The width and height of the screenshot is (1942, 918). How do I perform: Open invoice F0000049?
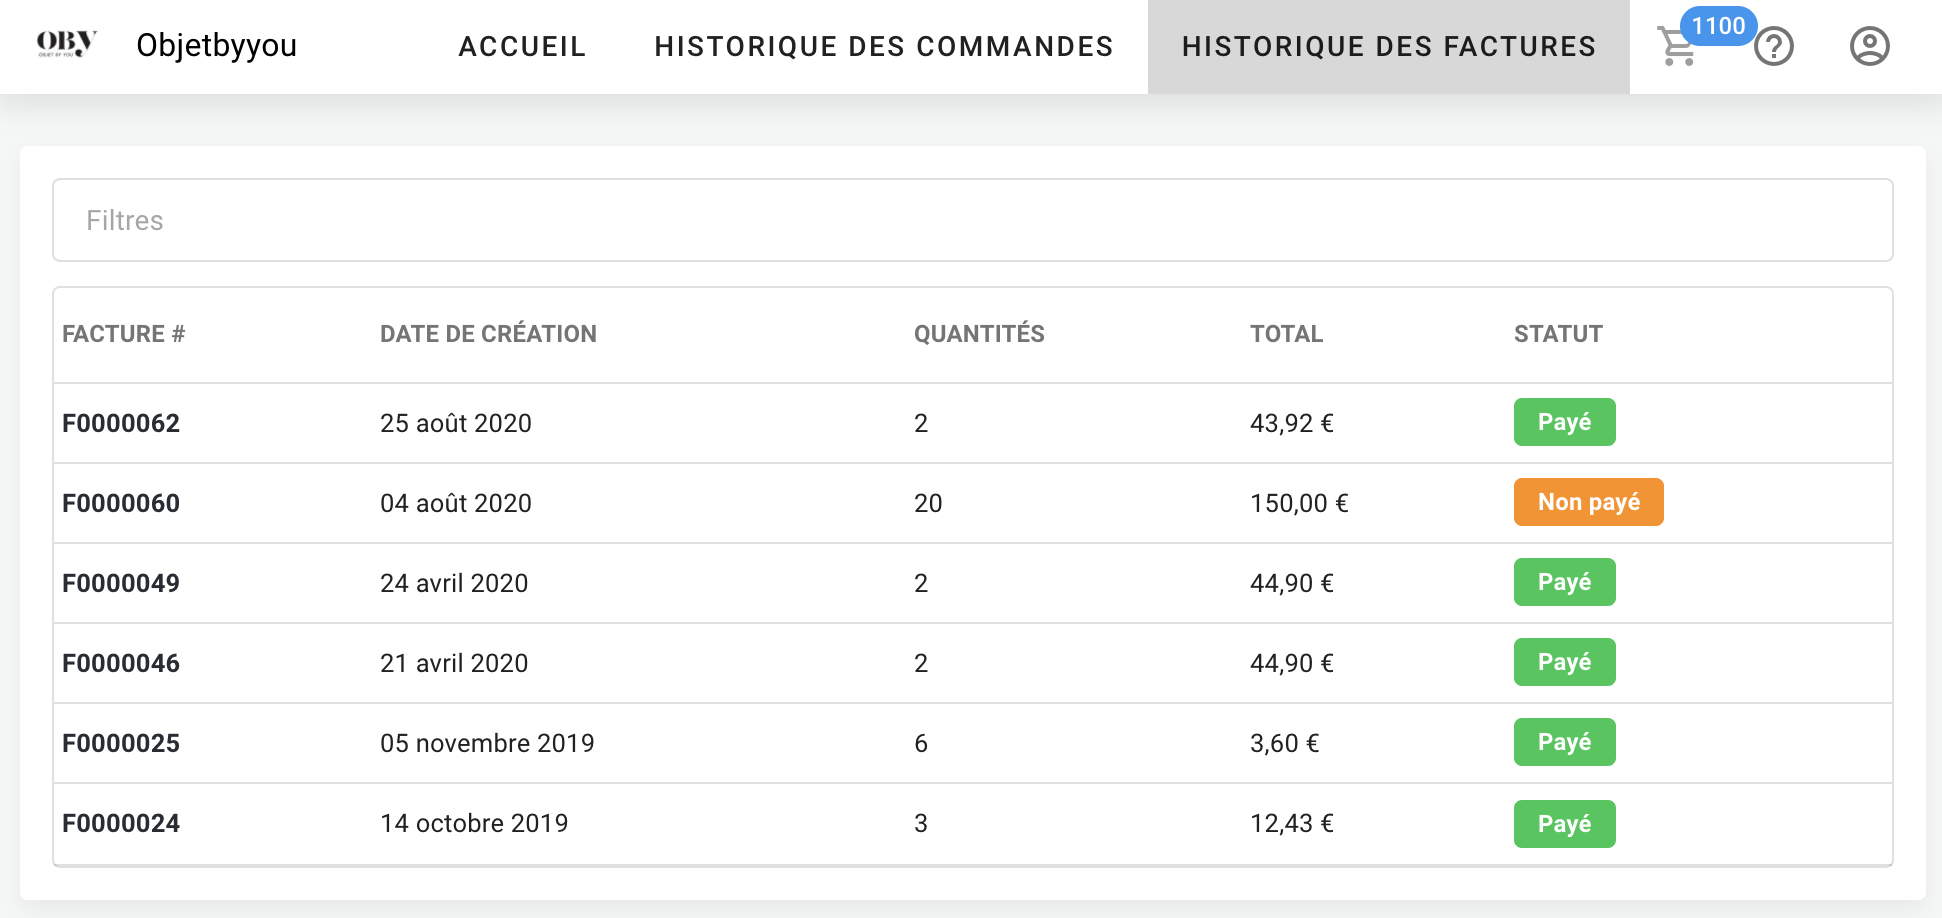(x=121, y=583)
